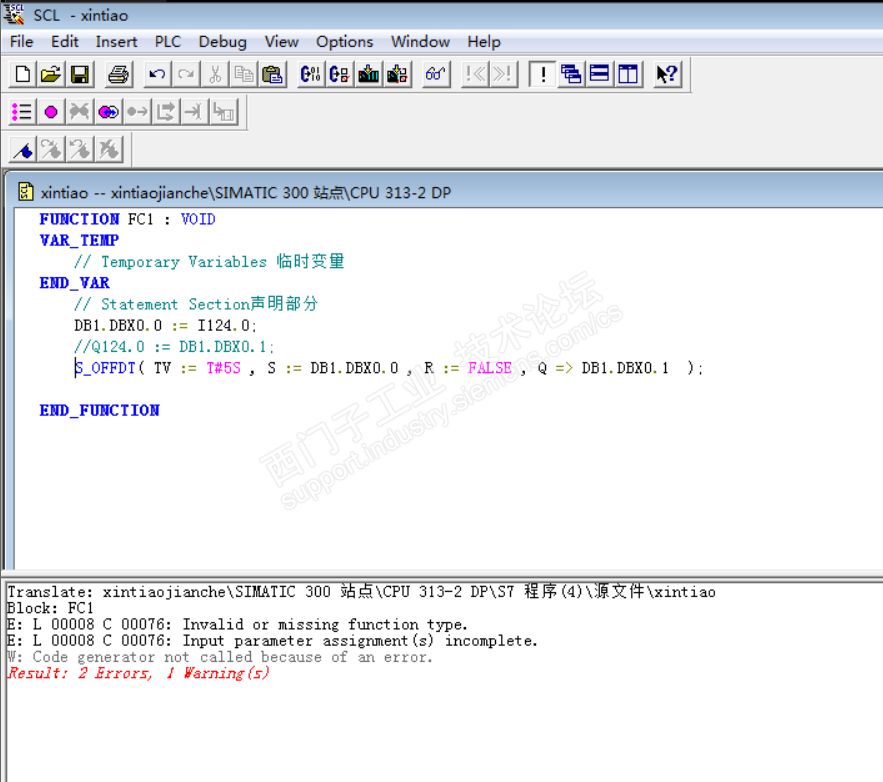883x782 pixels.
Task: Delete all bookmarks icon
Action: [x=108, y=150]
